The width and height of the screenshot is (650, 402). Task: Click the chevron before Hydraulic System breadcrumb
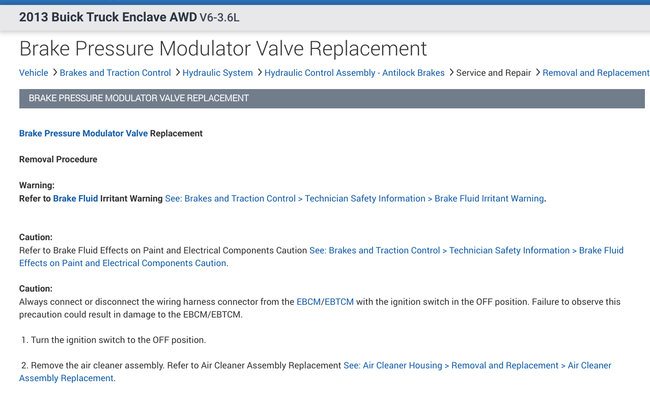click(x=177, y=73)
